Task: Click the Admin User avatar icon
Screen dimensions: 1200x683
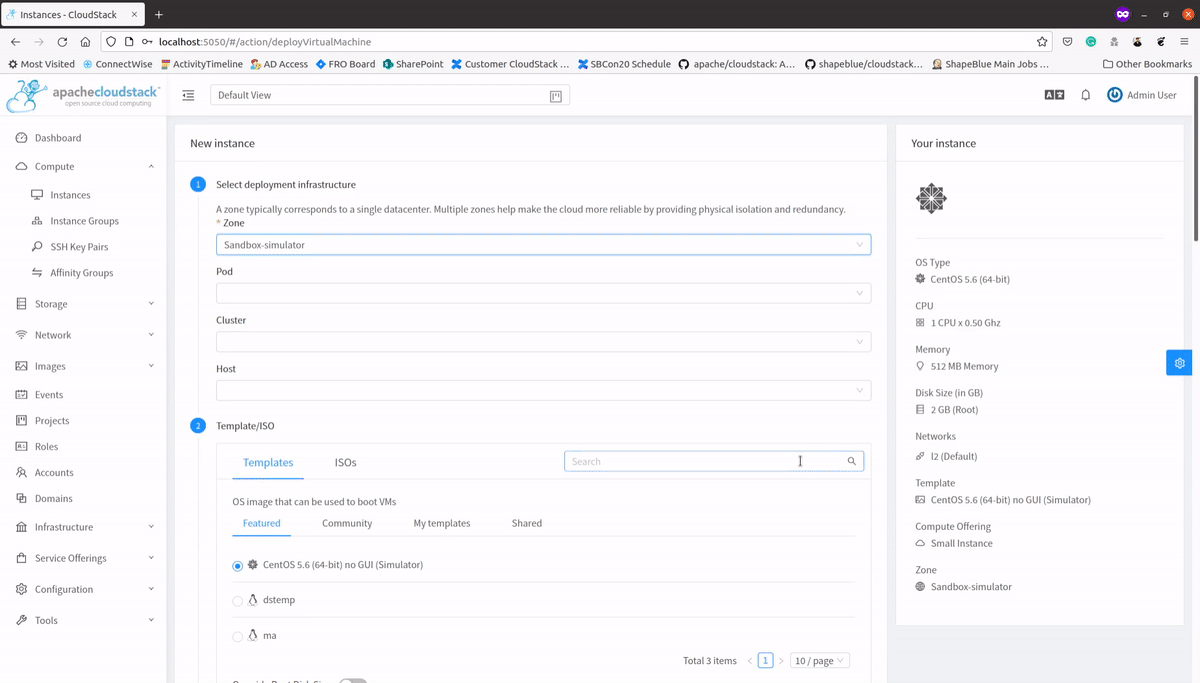Action: pyautogui.click(x=1115, y=95)
